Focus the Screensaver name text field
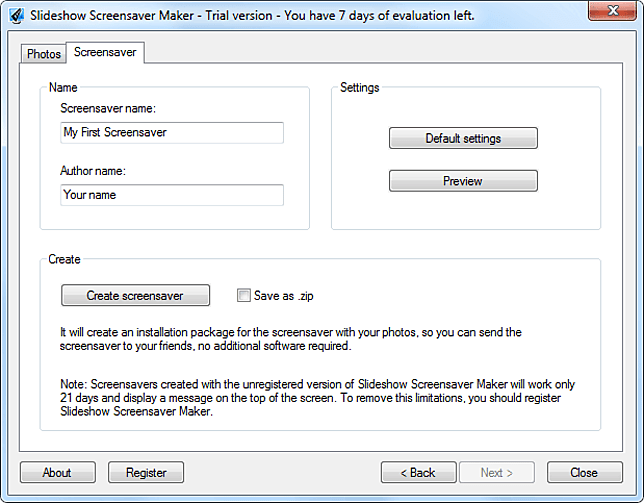The height and width of the screenshot is (503, 644). [172, 133]
